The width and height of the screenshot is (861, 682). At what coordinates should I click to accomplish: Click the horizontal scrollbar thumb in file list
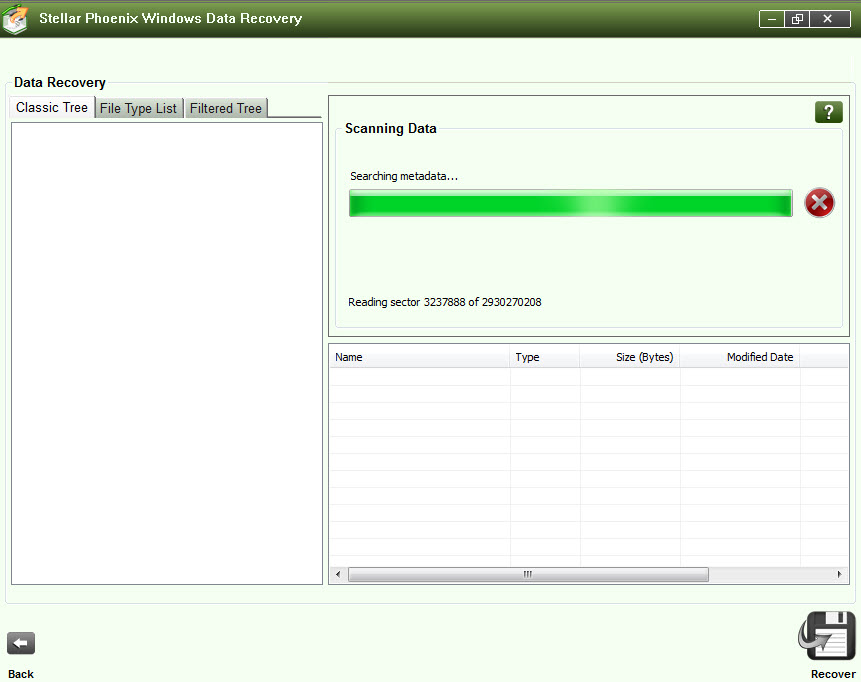(x=528, y=574)
